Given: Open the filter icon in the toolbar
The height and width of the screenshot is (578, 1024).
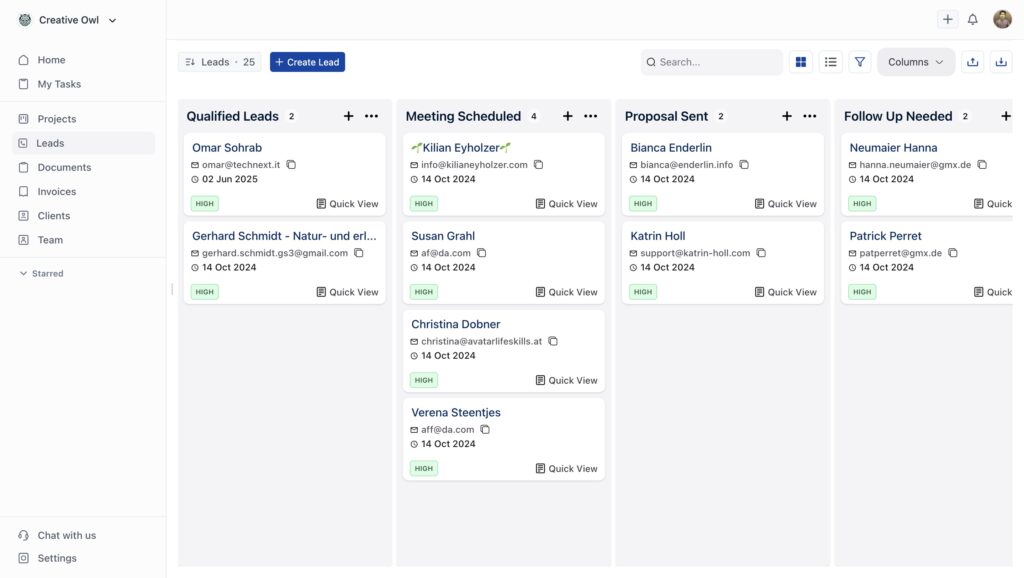Looking at the screenshot, I should [859, 62].
